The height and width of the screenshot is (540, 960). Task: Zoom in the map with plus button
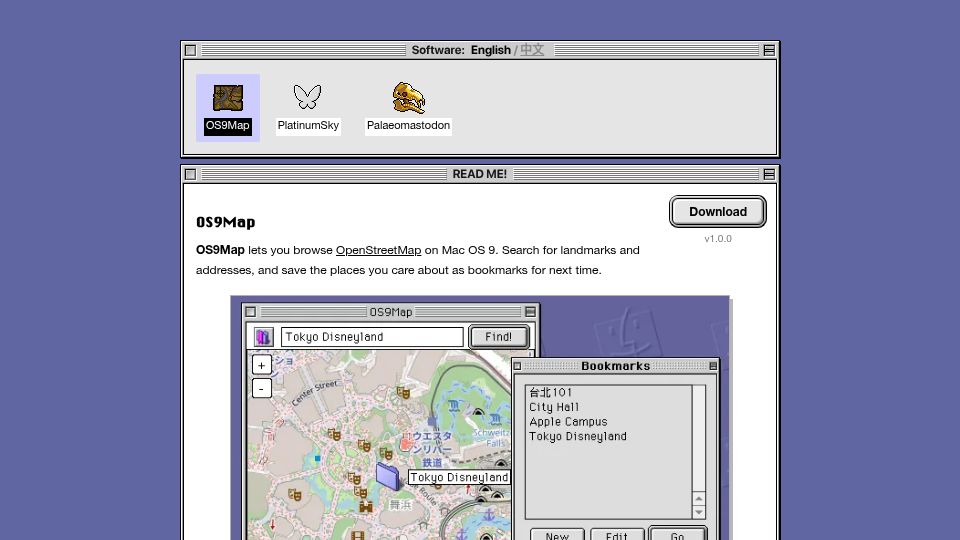tap(261, 366)
